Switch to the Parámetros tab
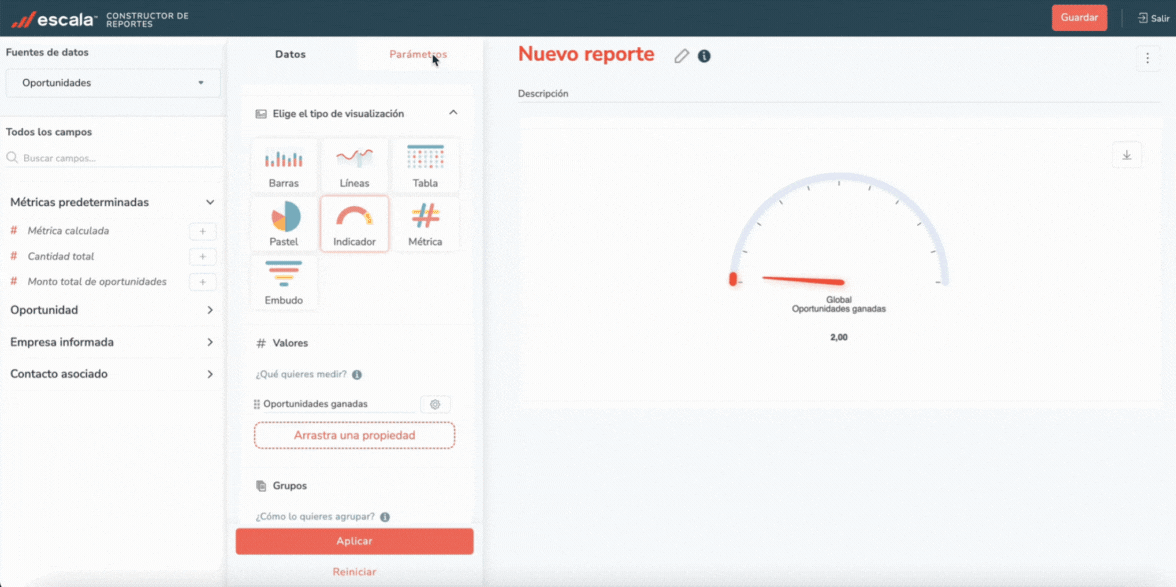 click(x=418, y=54)
